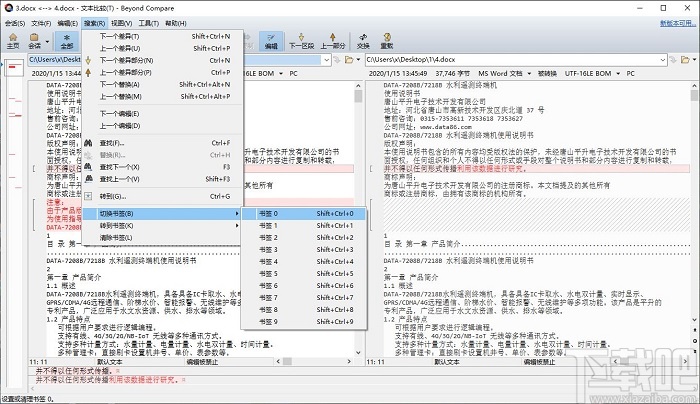Image resolution: width=700 pixels, height=404 pixels.
Task: Choose 下一个差异(T) menu entry
Action: (x=163, y=36)
